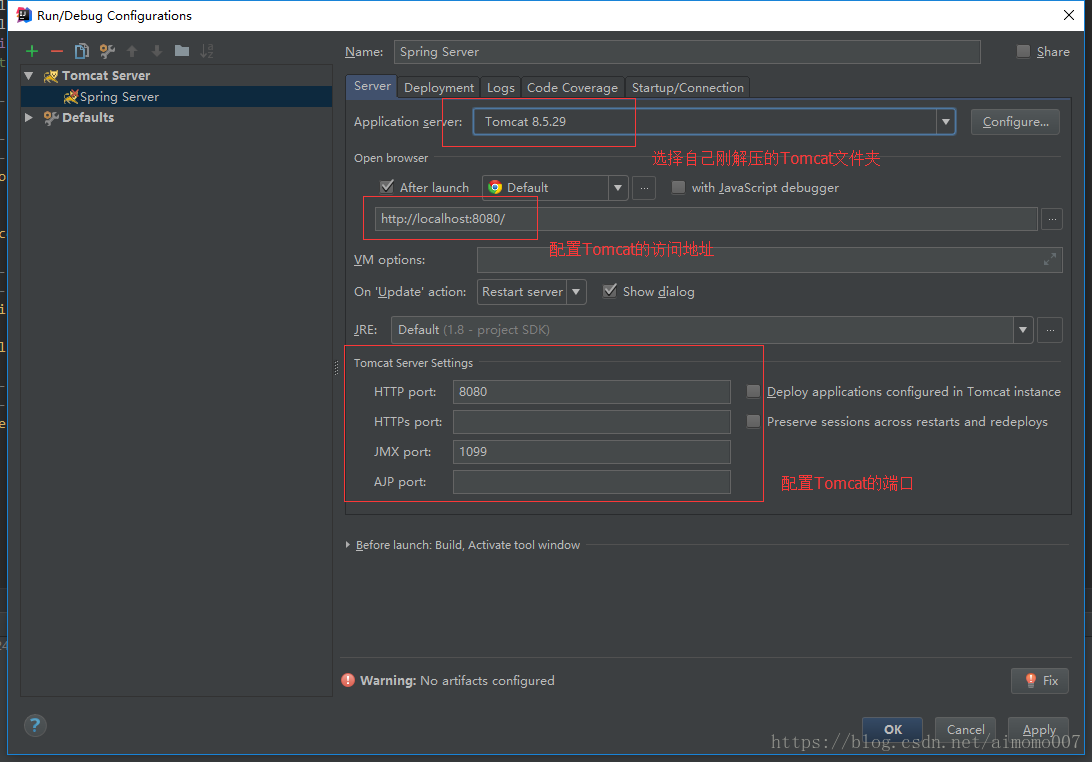Click the HTTP port field
The width and height of the screenshot is (1092, 762).
pos(591,391)
